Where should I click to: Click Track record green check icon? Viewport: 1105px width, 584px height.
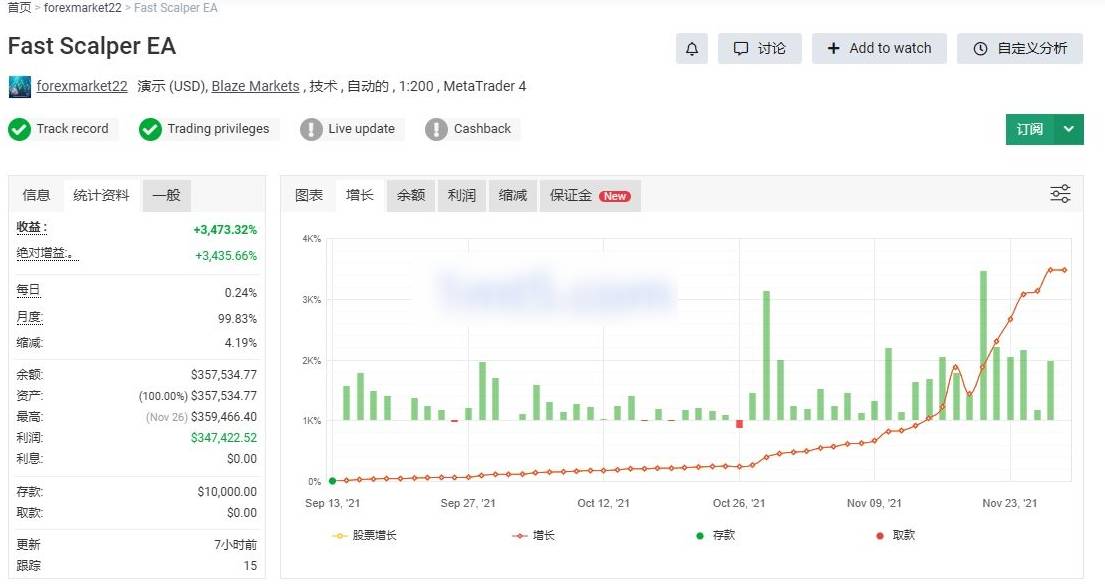[x=20, y=130]
